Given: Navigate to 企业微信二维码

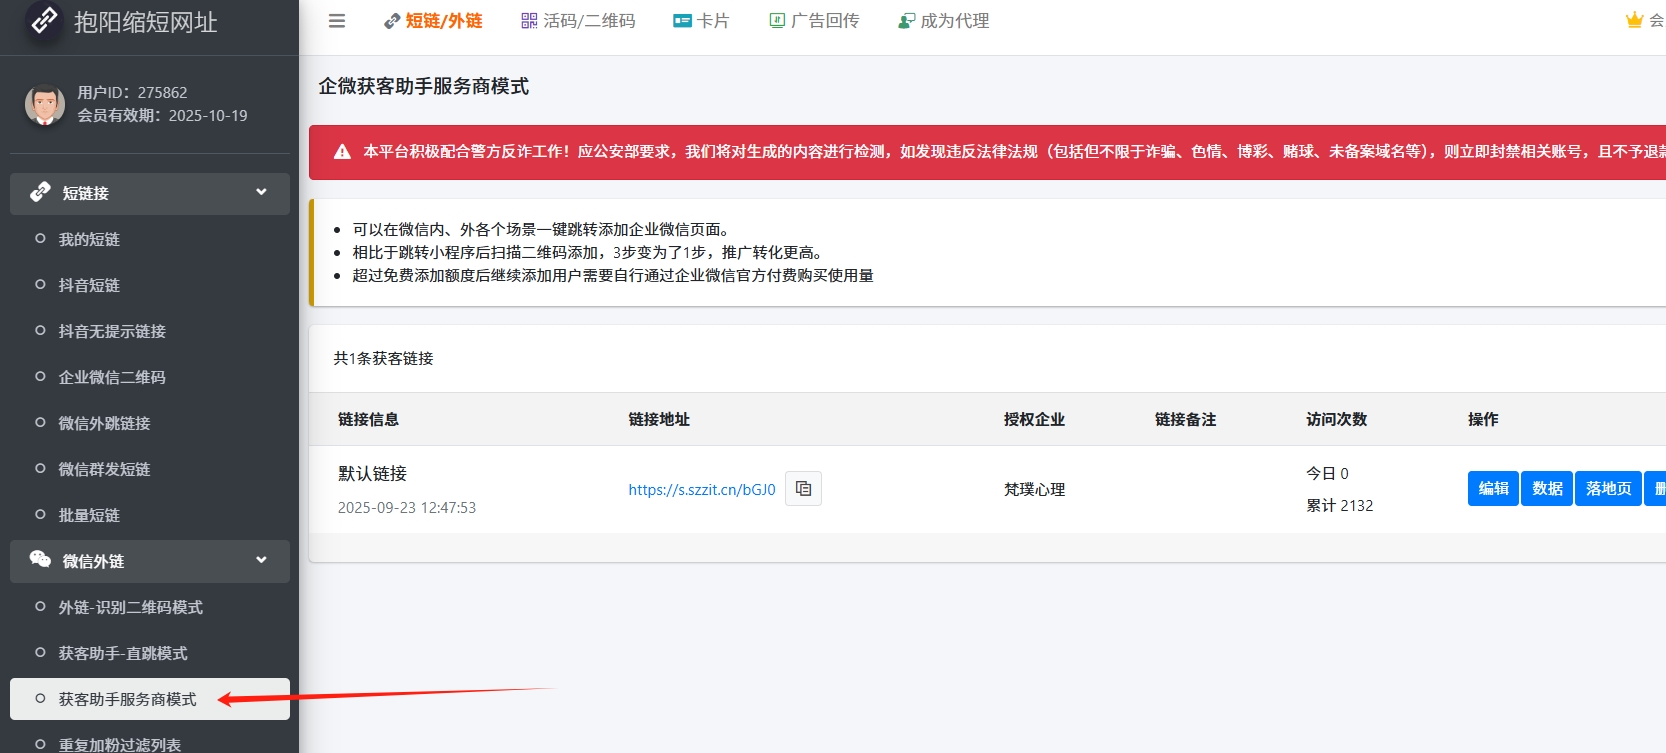Looking at the screenshot, I should point(112,377).
